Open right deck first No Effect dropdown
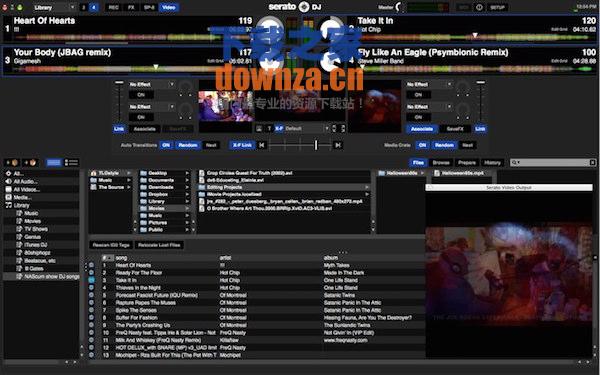This screenshot has width=600, height=375. (x=429, y=84)
